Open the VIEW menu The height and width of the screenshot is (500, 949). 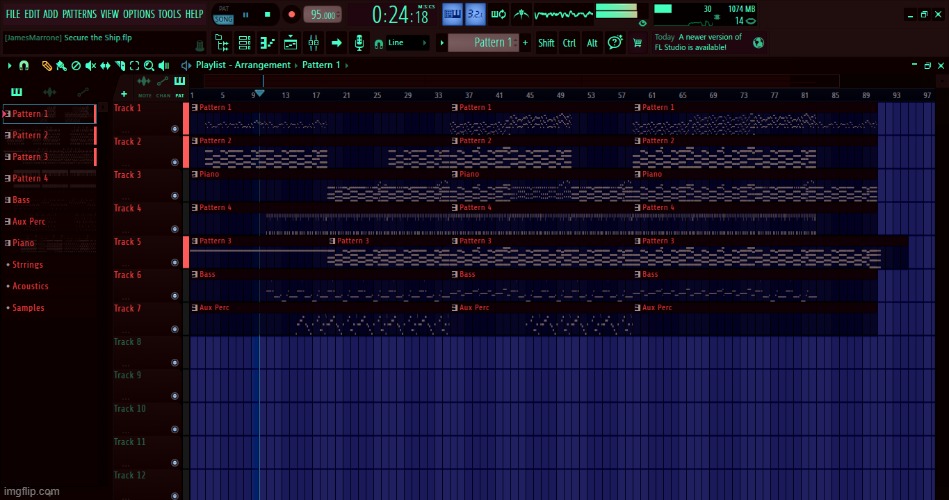tap(110, 14)
